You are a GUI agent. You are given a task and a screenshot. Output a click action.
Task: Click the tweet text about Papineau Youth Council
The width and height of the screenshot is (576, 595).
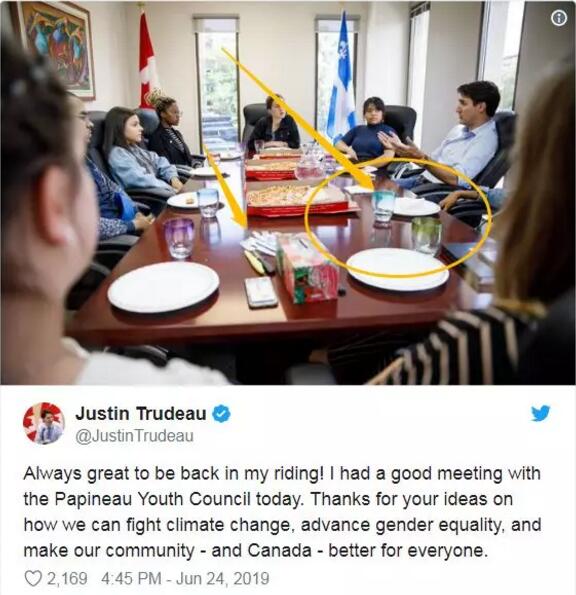coord(282,512)
